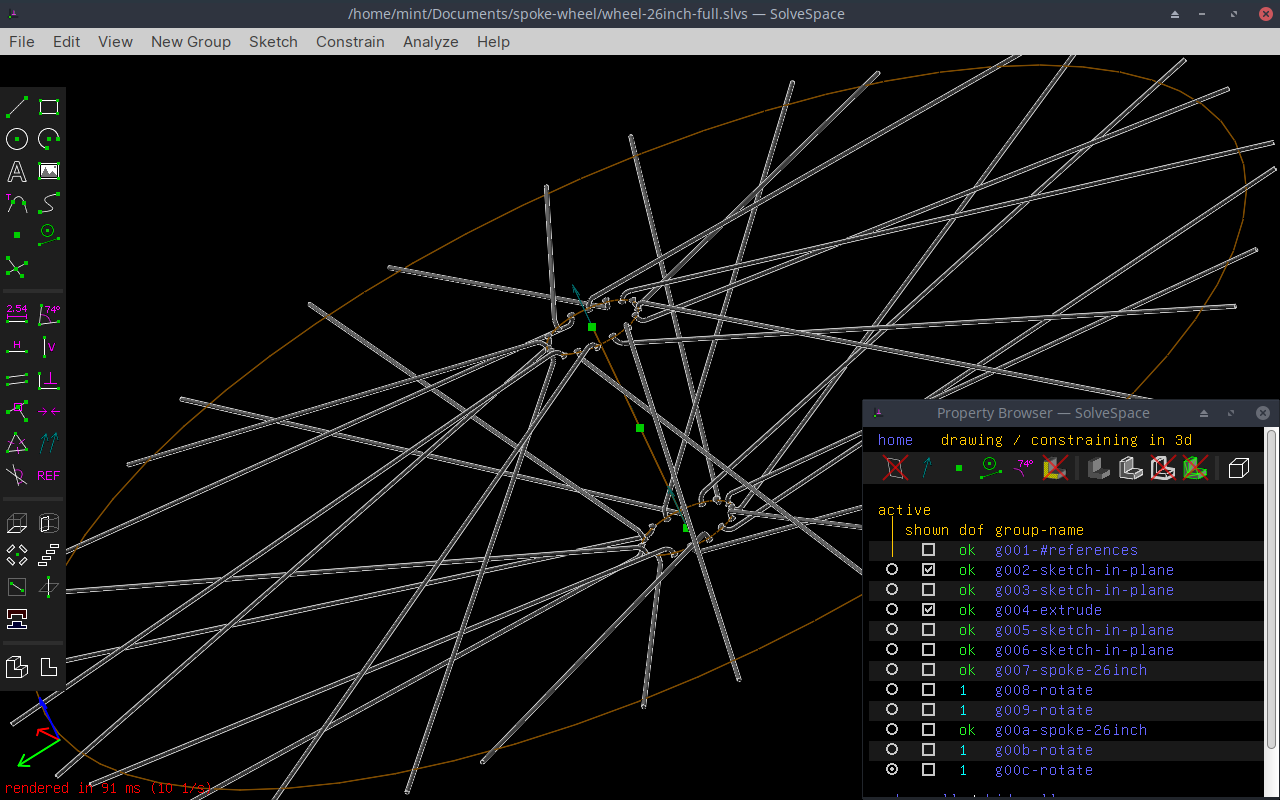Create a new lathe group

49,523
